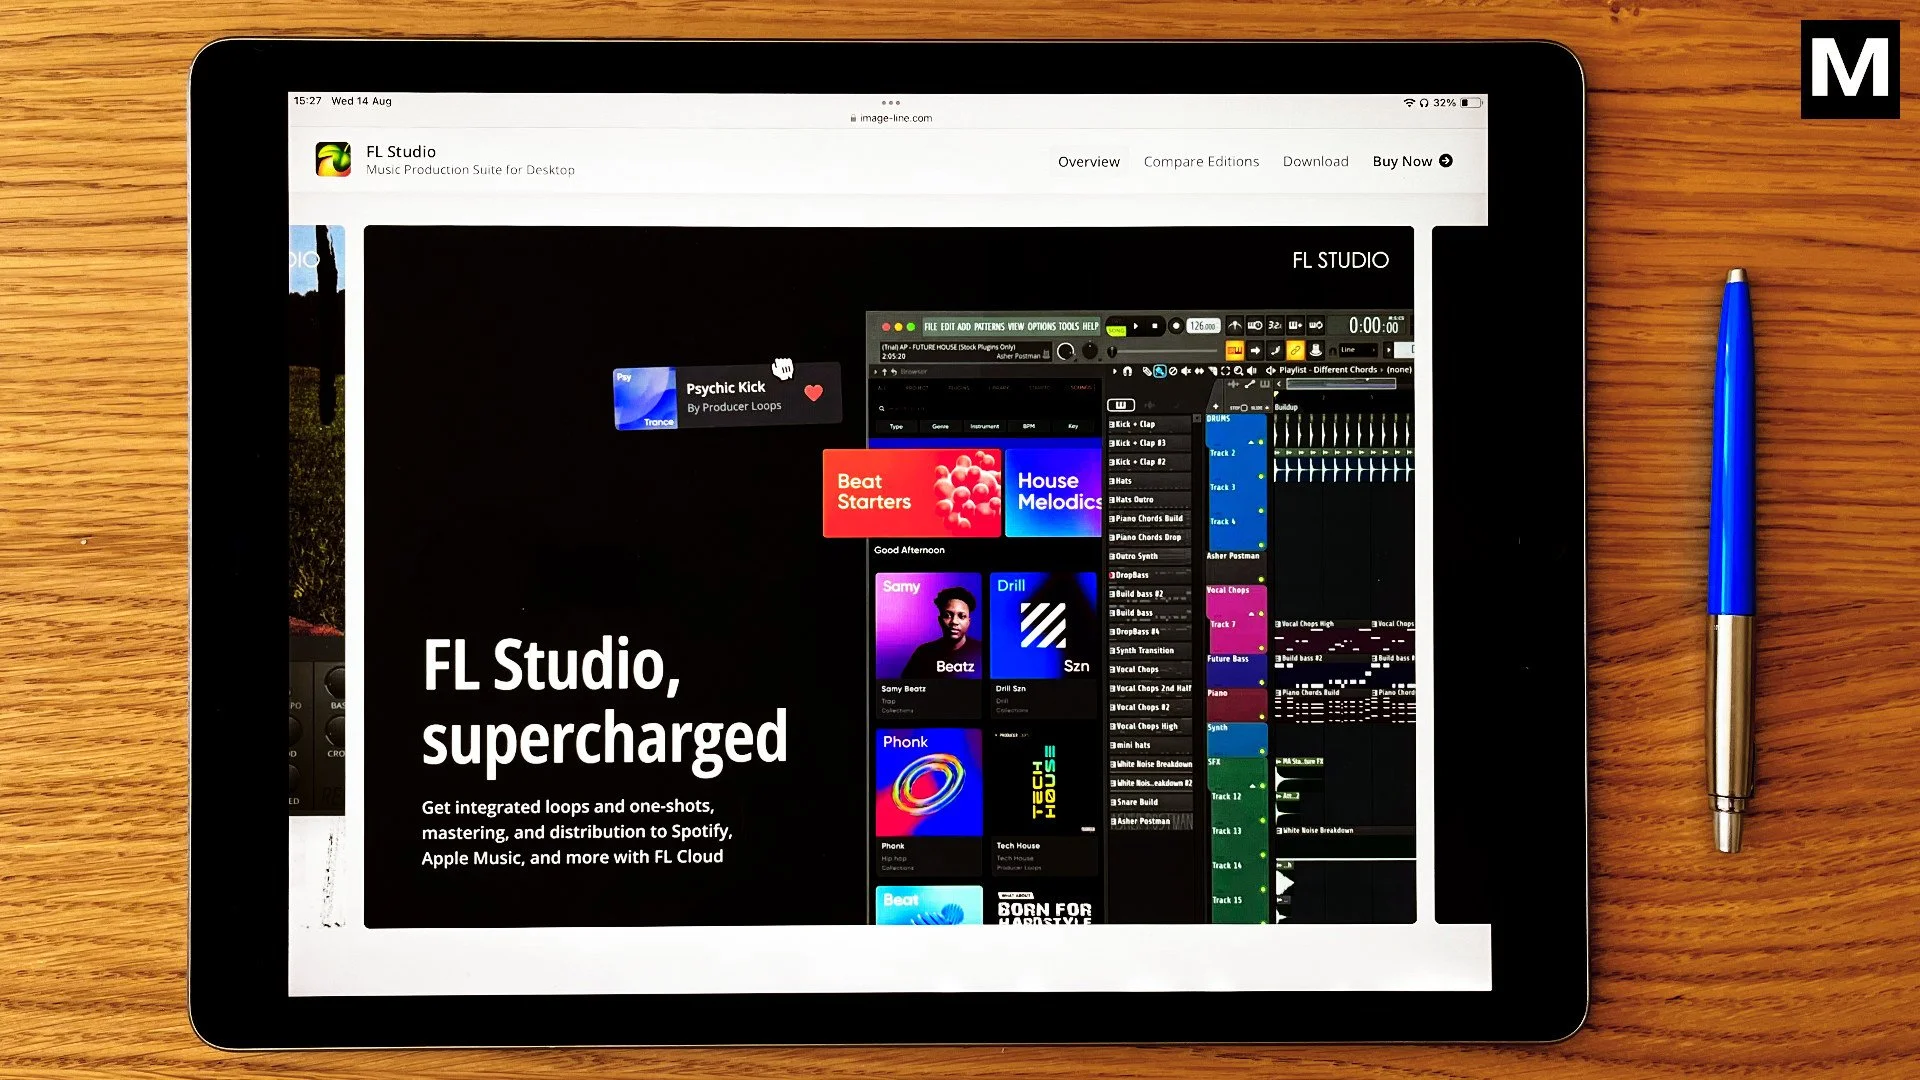Click the red heart on Psychic Kick card
The height and width of the screenshot is (1080, 1920).
click(x=813, y=393)
